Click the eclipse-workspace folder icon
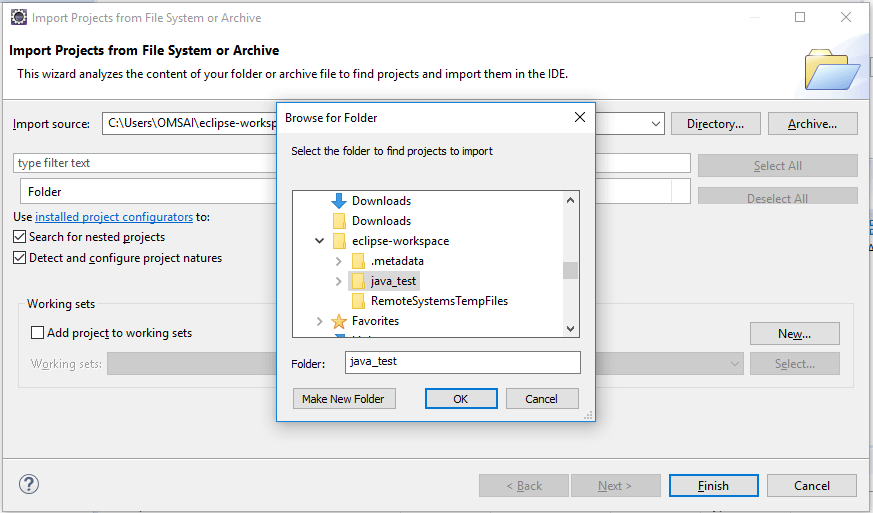873x513 pixels. pyautogui.click(x=339, y=241)
